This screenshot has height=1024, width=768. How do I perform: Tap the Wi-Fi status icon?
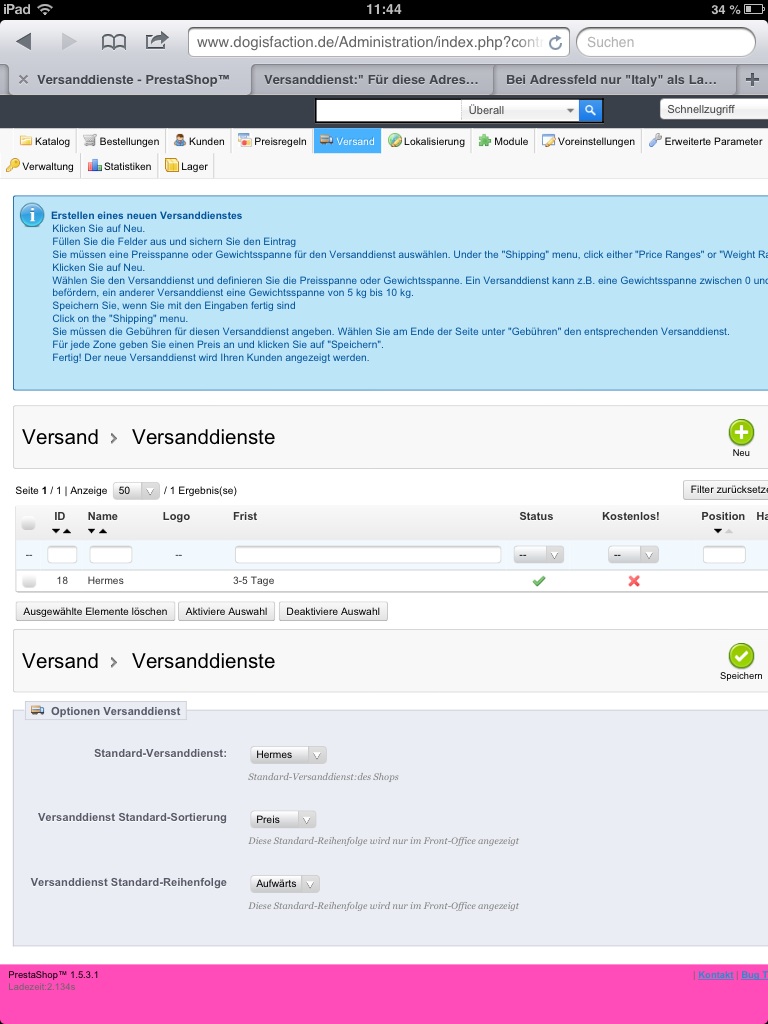[x=45, y=10]
